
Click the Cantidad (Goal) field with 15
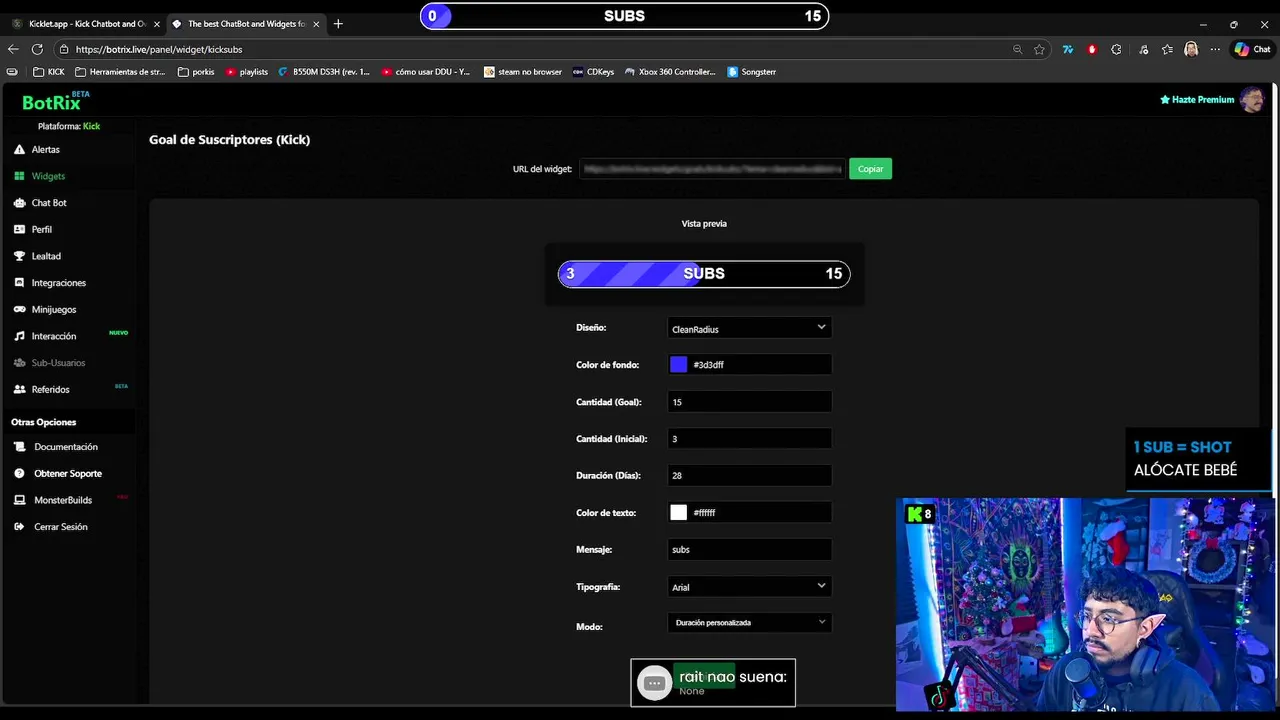[x=749, y=402]
